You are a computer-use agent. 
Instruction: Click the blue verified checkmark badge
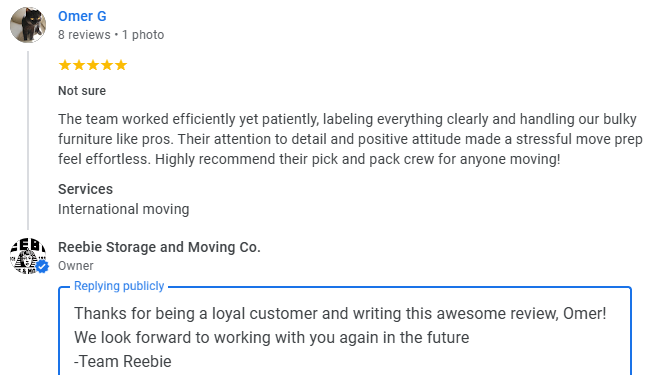point(42,266)
